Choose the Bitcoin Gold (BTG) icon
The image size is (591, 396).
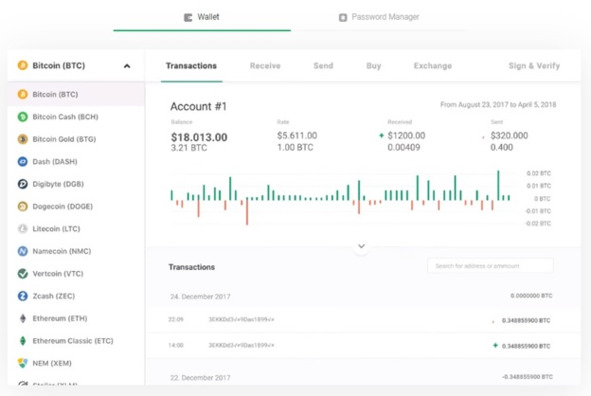click(23, 139)
